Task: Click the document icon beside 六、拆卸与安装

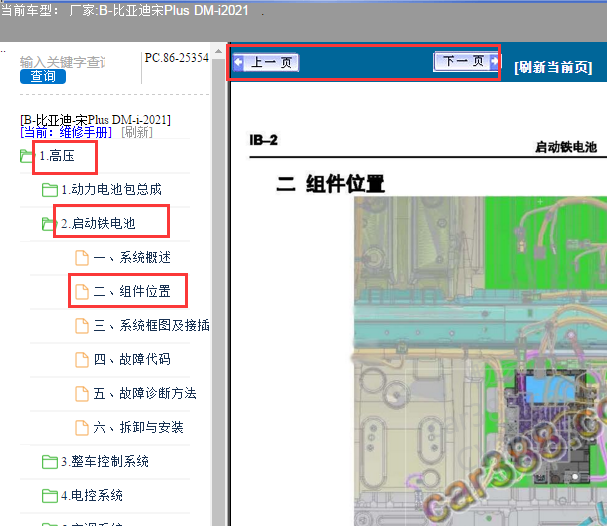Action: 82,428
